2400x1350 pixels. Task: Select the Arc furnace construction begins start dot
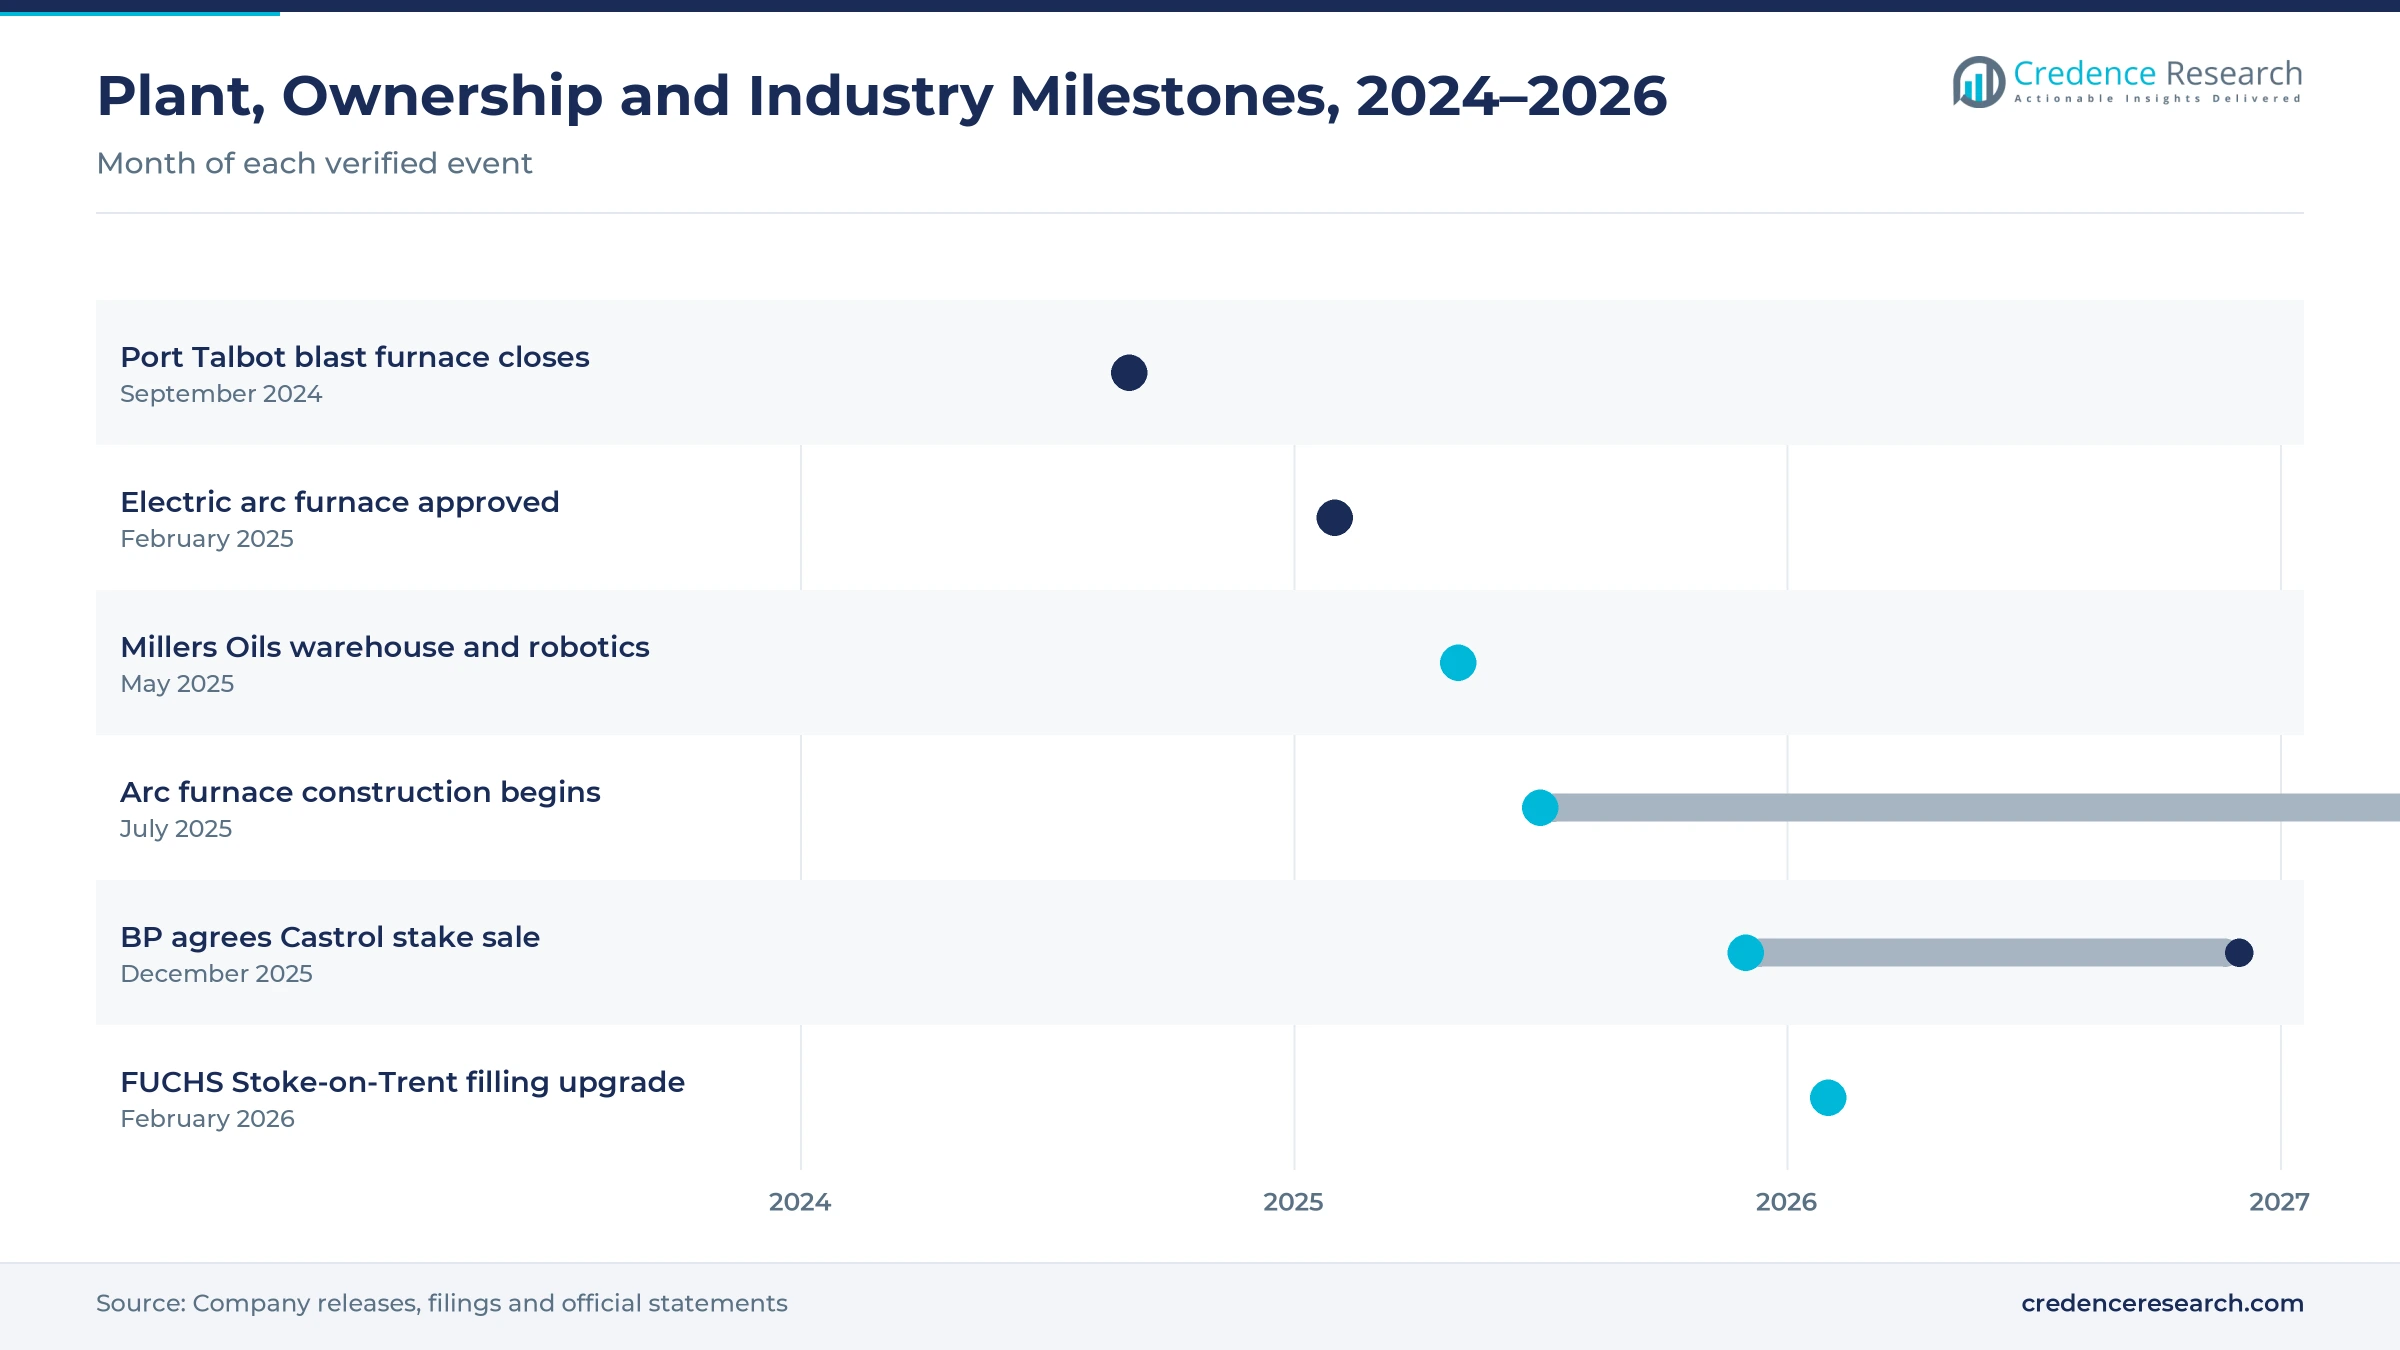coord(1540,808)
